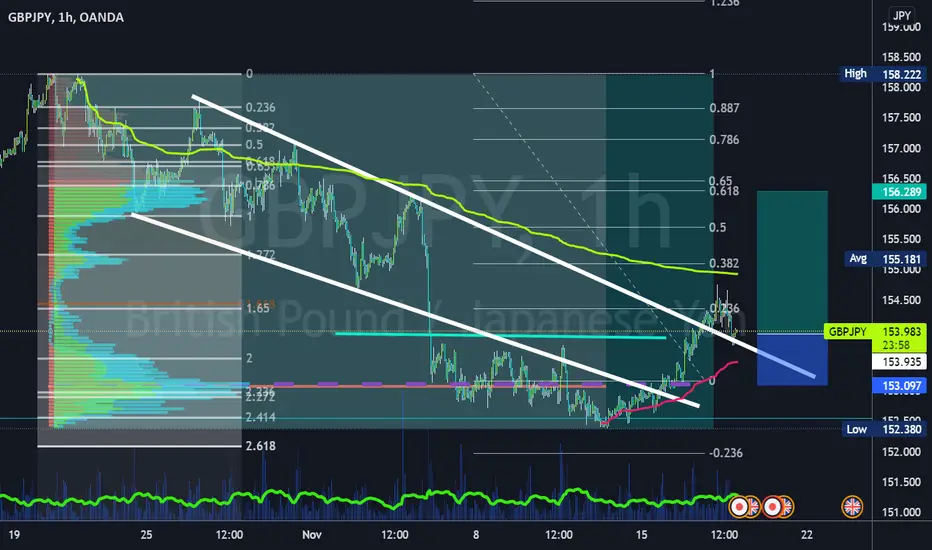The height and width of the screenshot is (550, 932).
Task: Click the 155.500 price axis value
Action: coord(901,239)
